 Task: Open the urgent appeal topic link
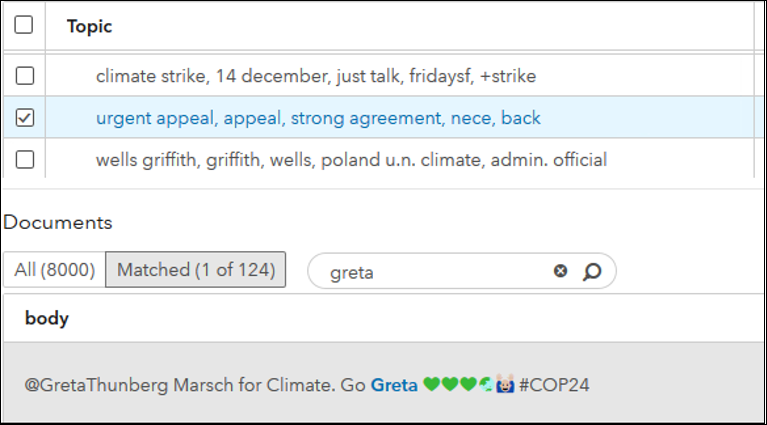(x=318, y=118)
